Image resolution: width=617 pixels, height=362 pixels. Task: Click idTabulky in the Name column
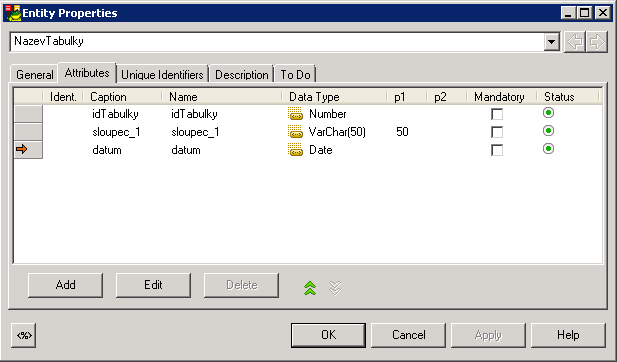pos(194,114)
